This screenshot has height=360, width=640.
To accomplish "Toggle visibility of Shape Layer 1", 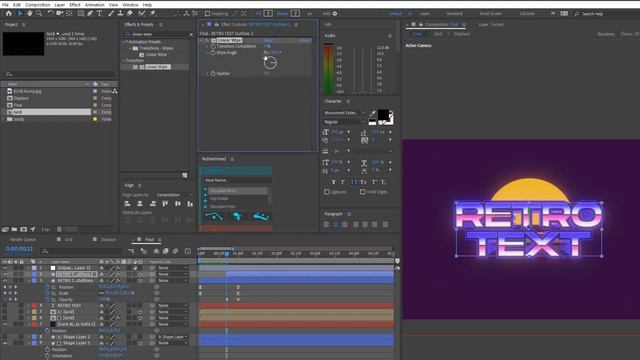I will [5, 343].
